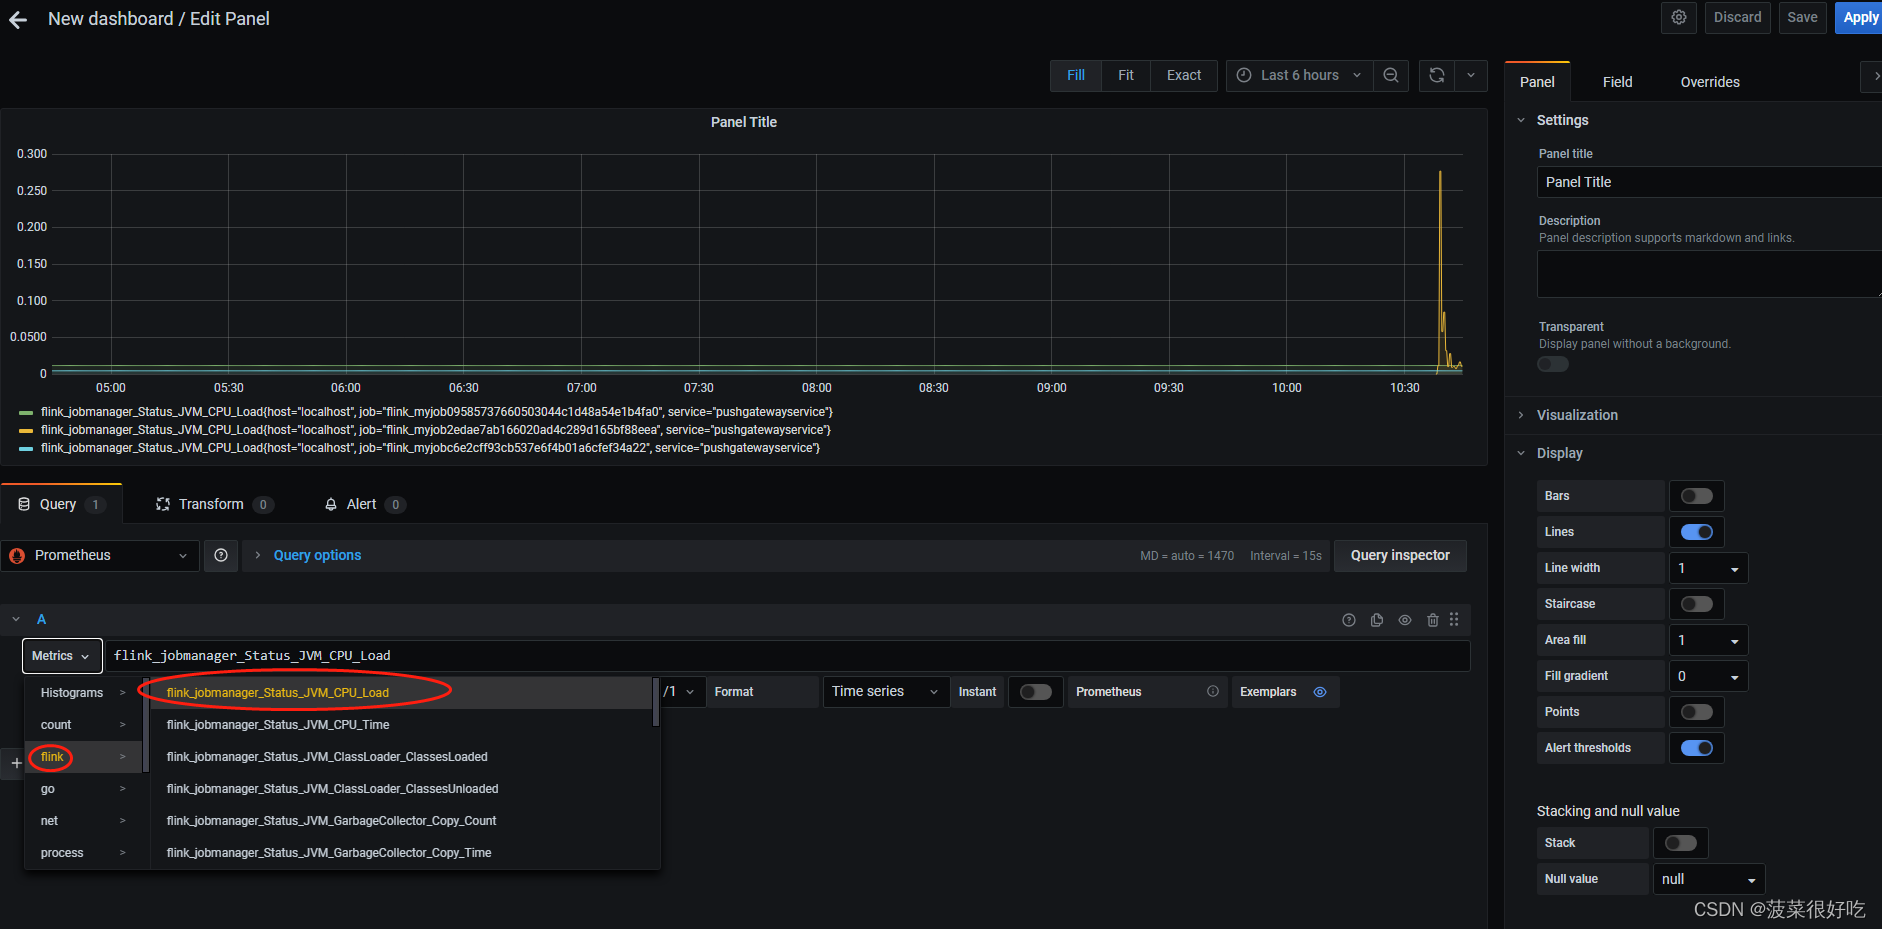Select process metric category
The height and width of the screenshot is (929, 1882).
(x=83, y=853)
